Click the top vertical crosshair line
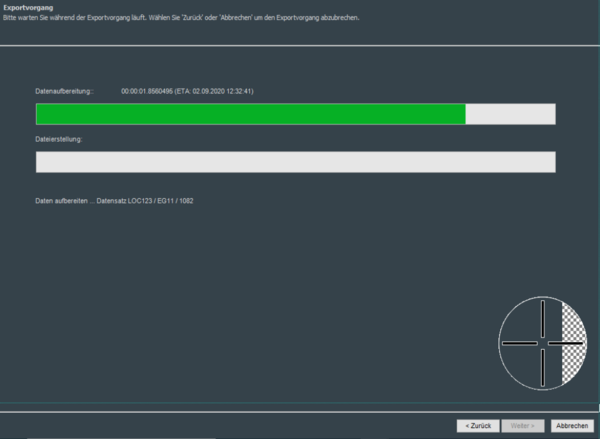Screen dimensions: 600x439 click(x=543, y=318)
